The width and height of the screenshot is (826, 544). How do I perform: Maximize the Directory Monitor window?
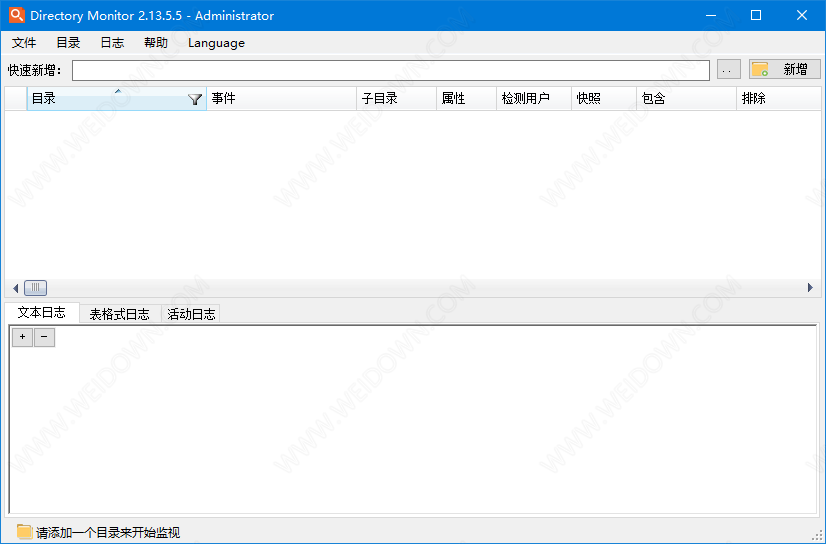[756, 15]
